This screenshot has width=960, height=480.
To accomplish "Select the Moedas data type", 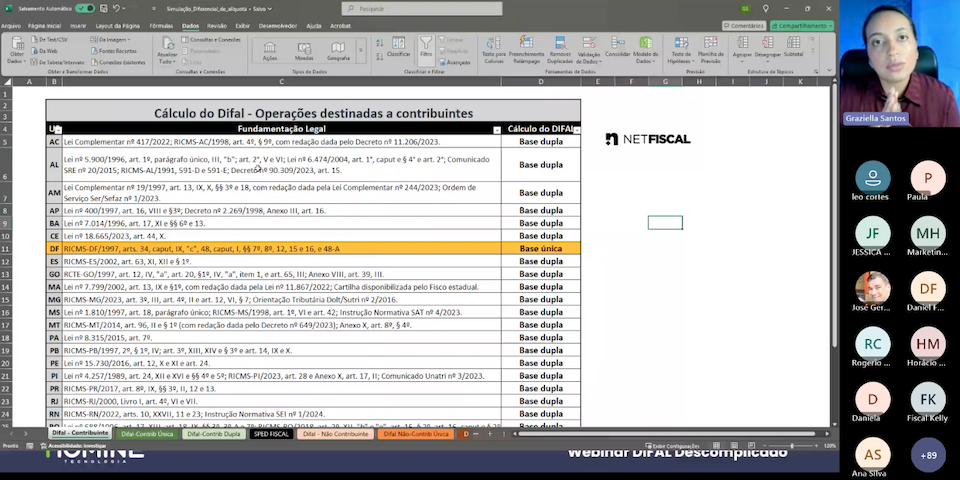I will pos(304,51).
